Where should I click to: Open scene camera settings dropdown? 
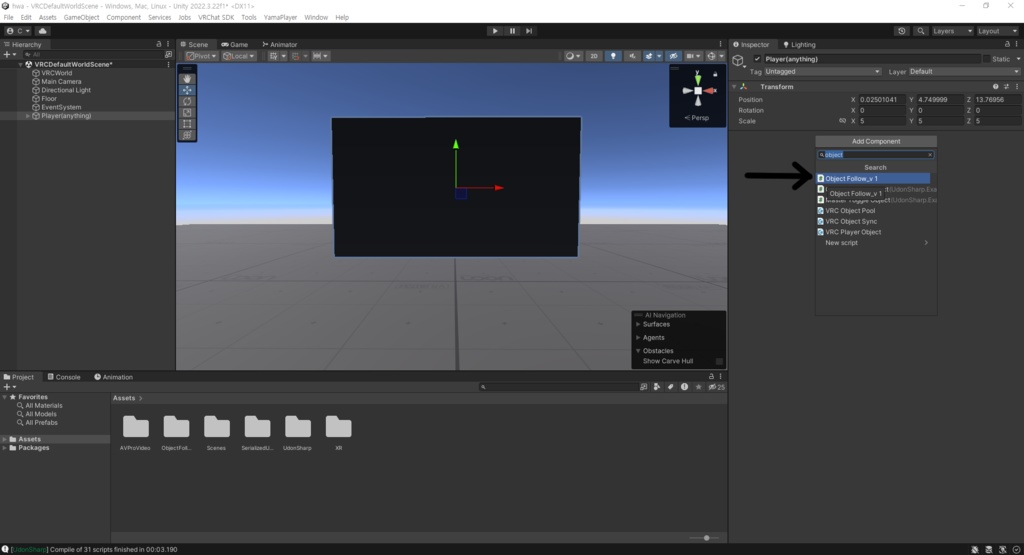pyautogui.click(x=692, y=56)
